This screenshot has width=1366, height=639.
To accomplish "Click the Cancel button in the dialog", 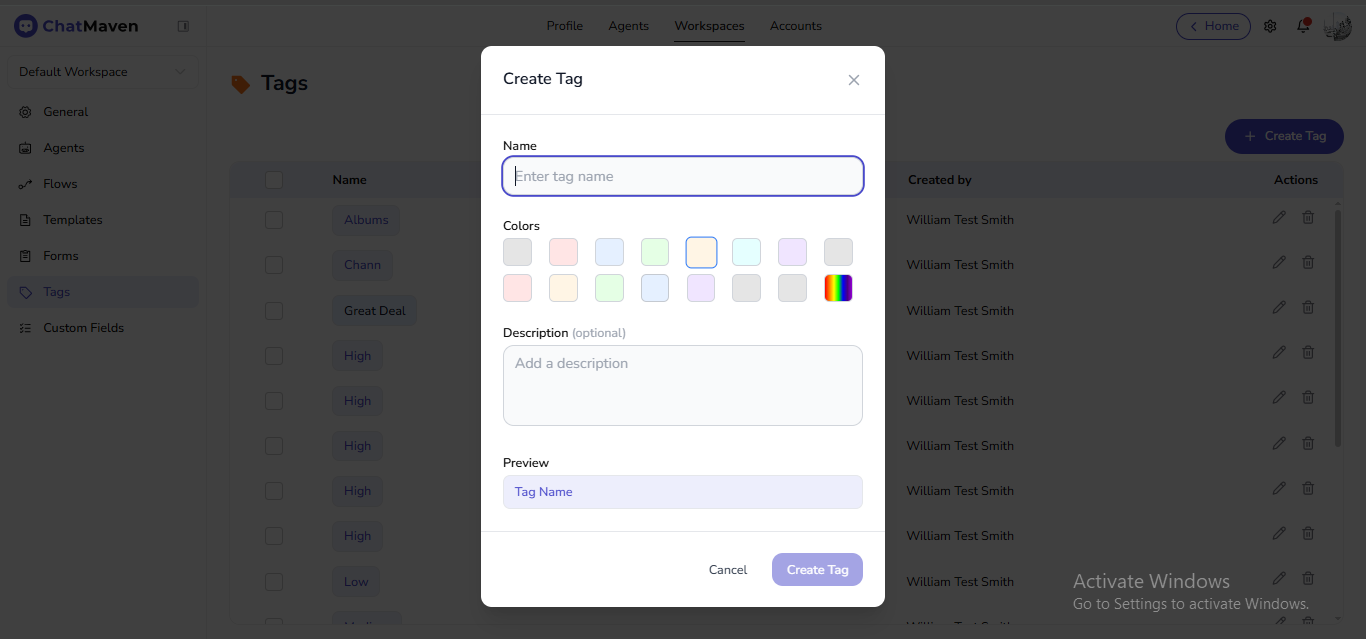I will (x=727, y=569).
